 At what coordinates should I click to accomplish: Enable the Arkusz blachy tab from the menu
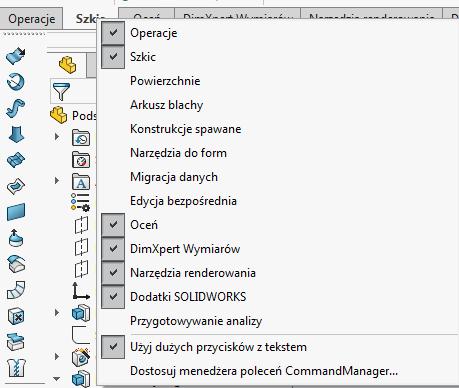pos(166,105)
